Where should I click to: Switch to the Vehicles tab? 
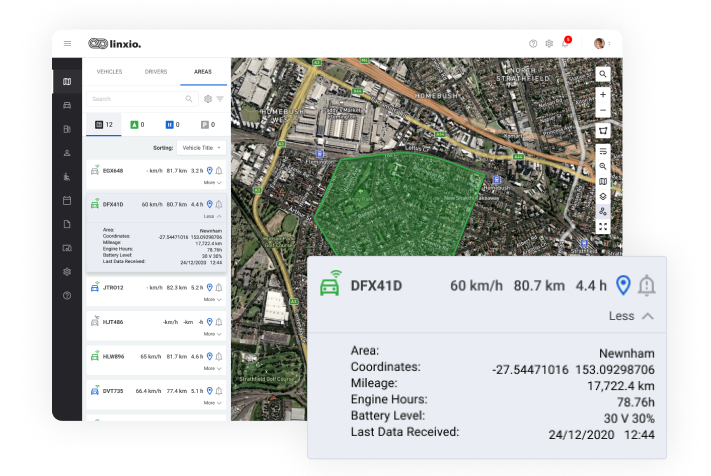[x=108, y=72]
